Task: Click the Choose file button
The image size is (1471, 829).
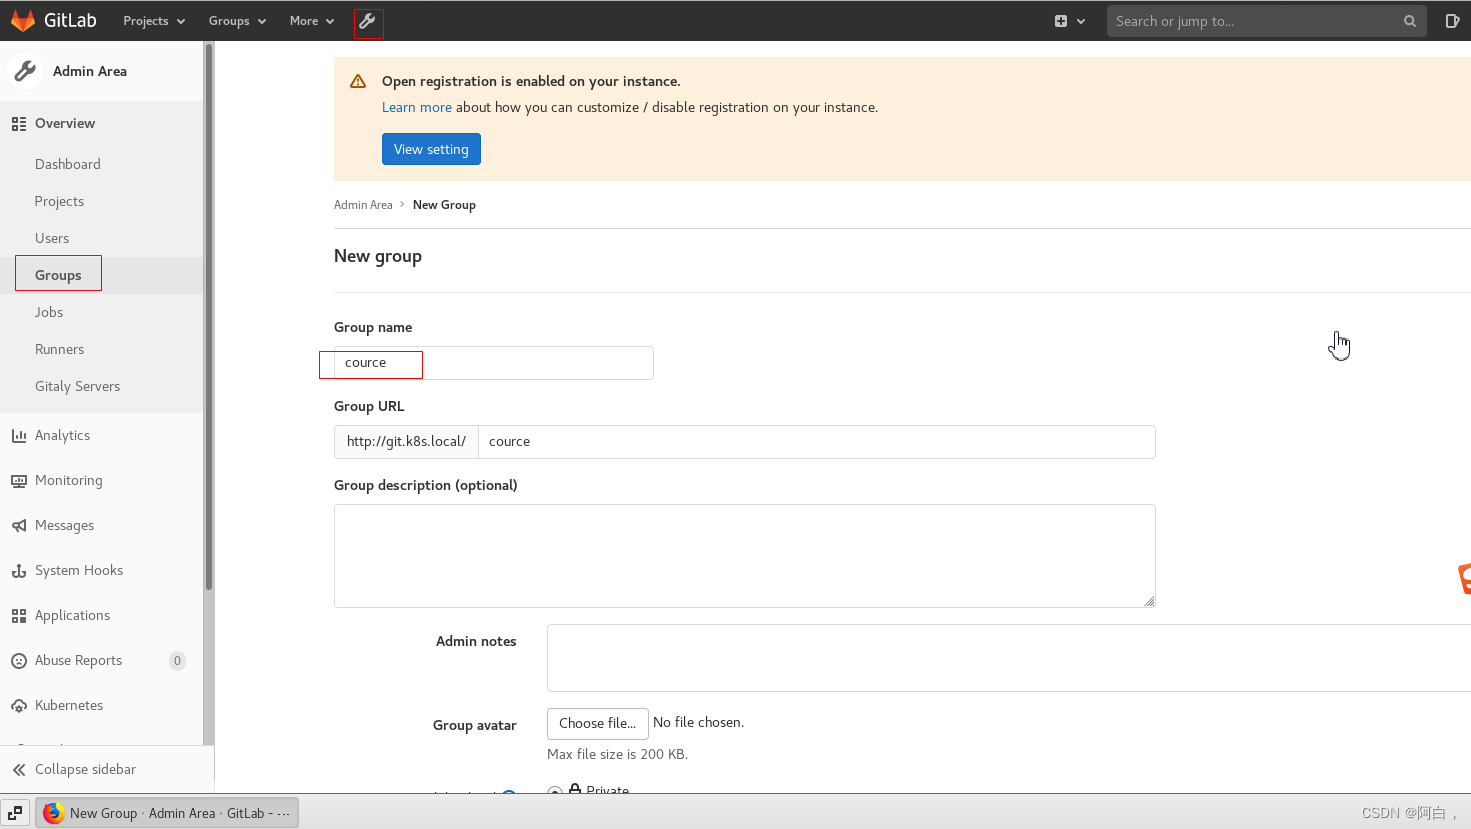Action: [598, 723]
